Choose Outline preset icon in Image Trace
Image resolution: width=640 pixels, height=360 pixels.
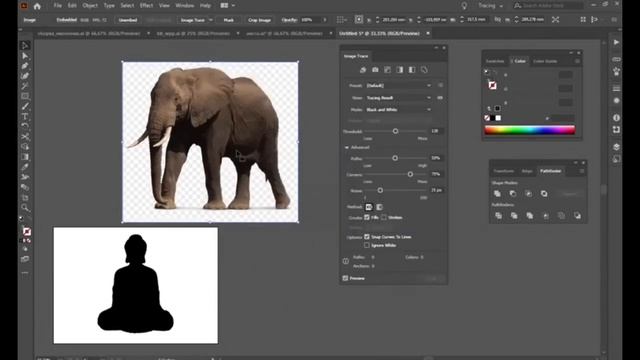tap(424, 70)
